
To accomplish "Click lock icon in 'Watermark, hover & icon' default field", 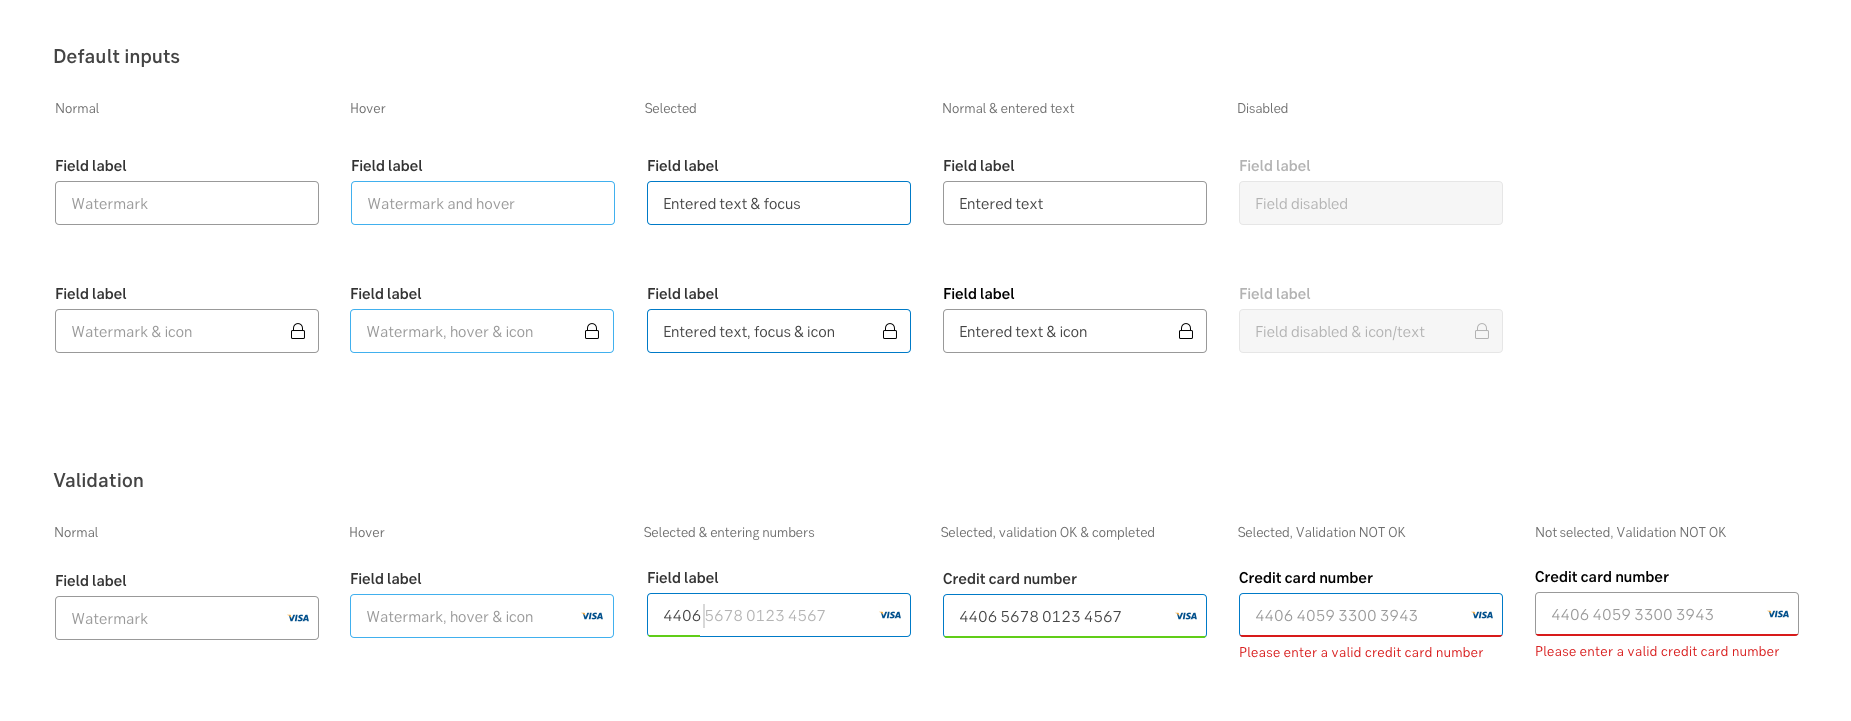I will click(x=592, y=331).
